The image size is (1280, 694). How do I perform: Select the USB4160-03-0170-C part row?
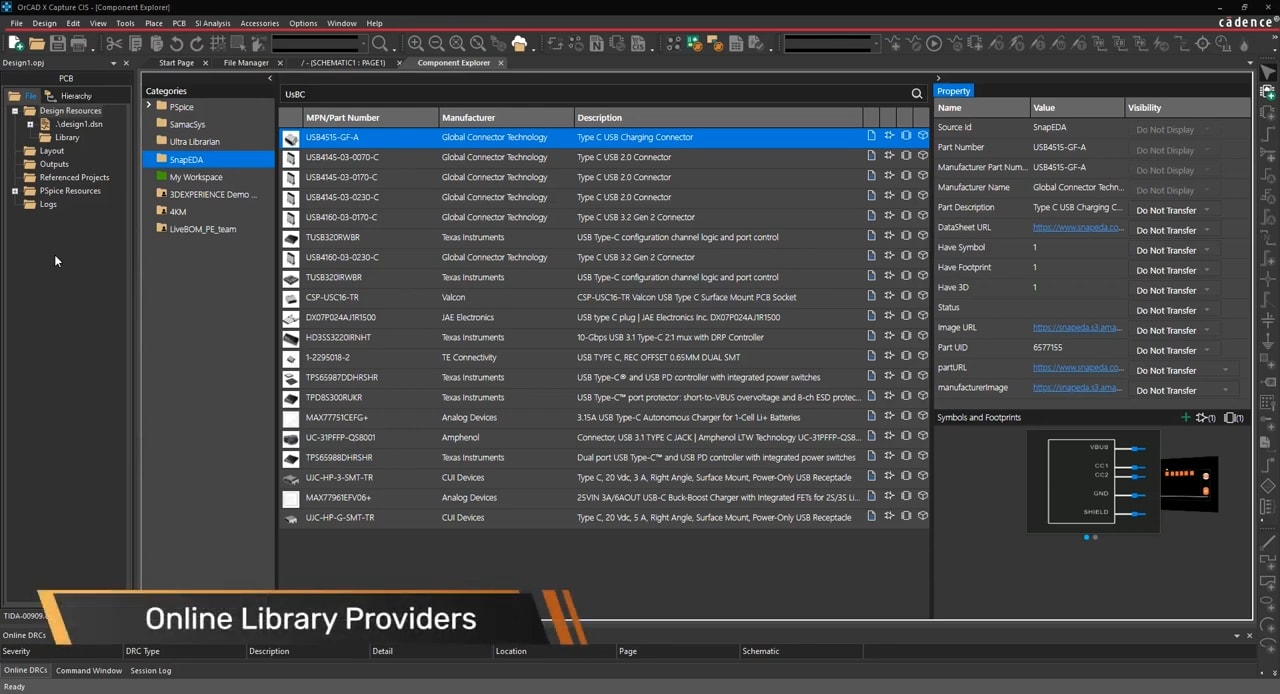coord(604,217)
